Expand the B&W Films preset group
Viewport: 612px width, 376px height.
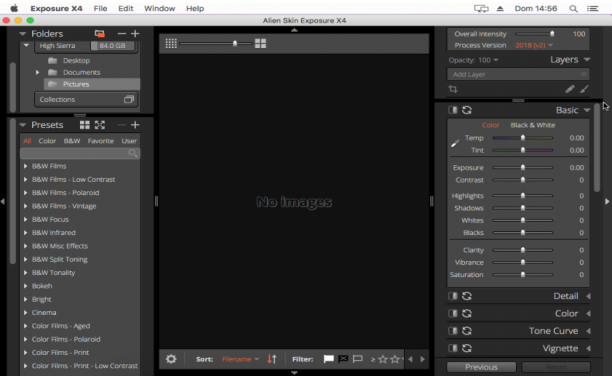pyautogui.click(x=25, y=166)
